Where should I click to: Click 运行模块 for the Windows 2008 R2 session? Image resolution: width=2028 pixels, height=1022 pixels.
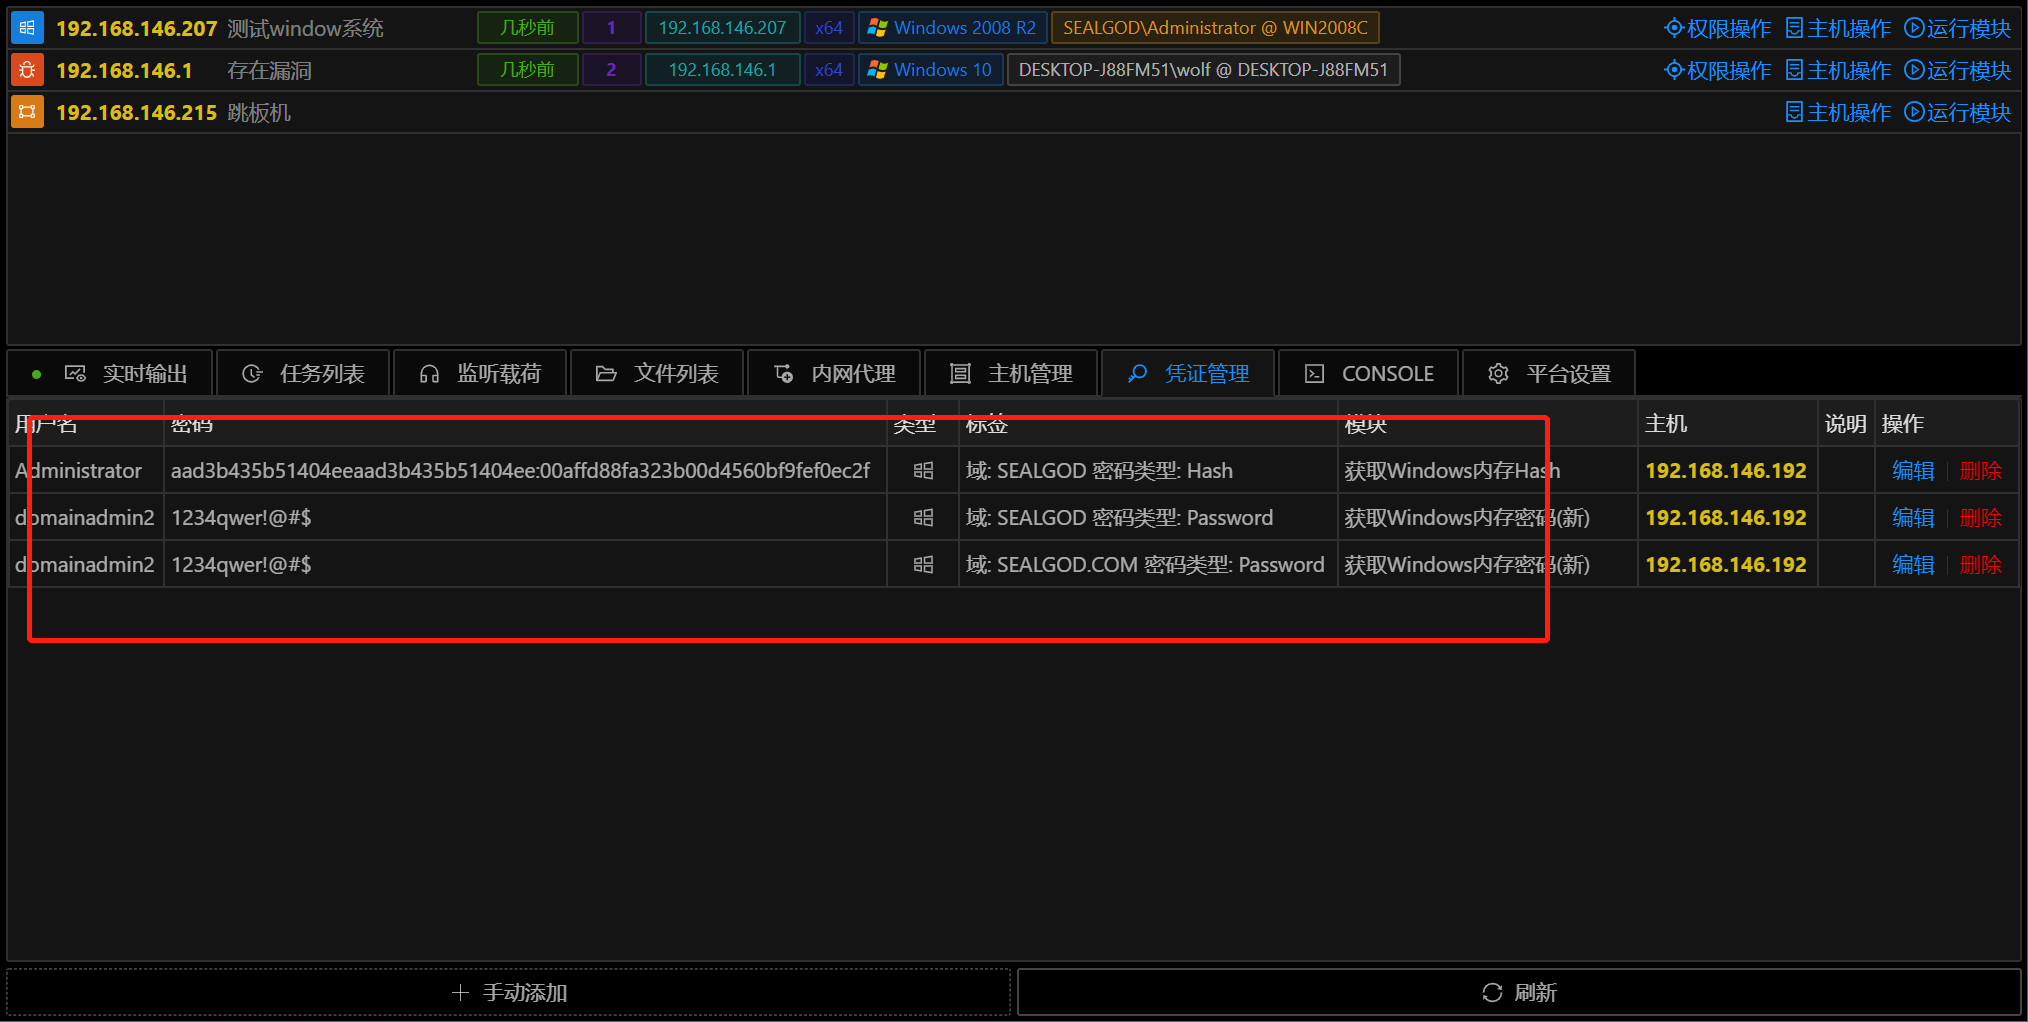[x=1957, y=28]
